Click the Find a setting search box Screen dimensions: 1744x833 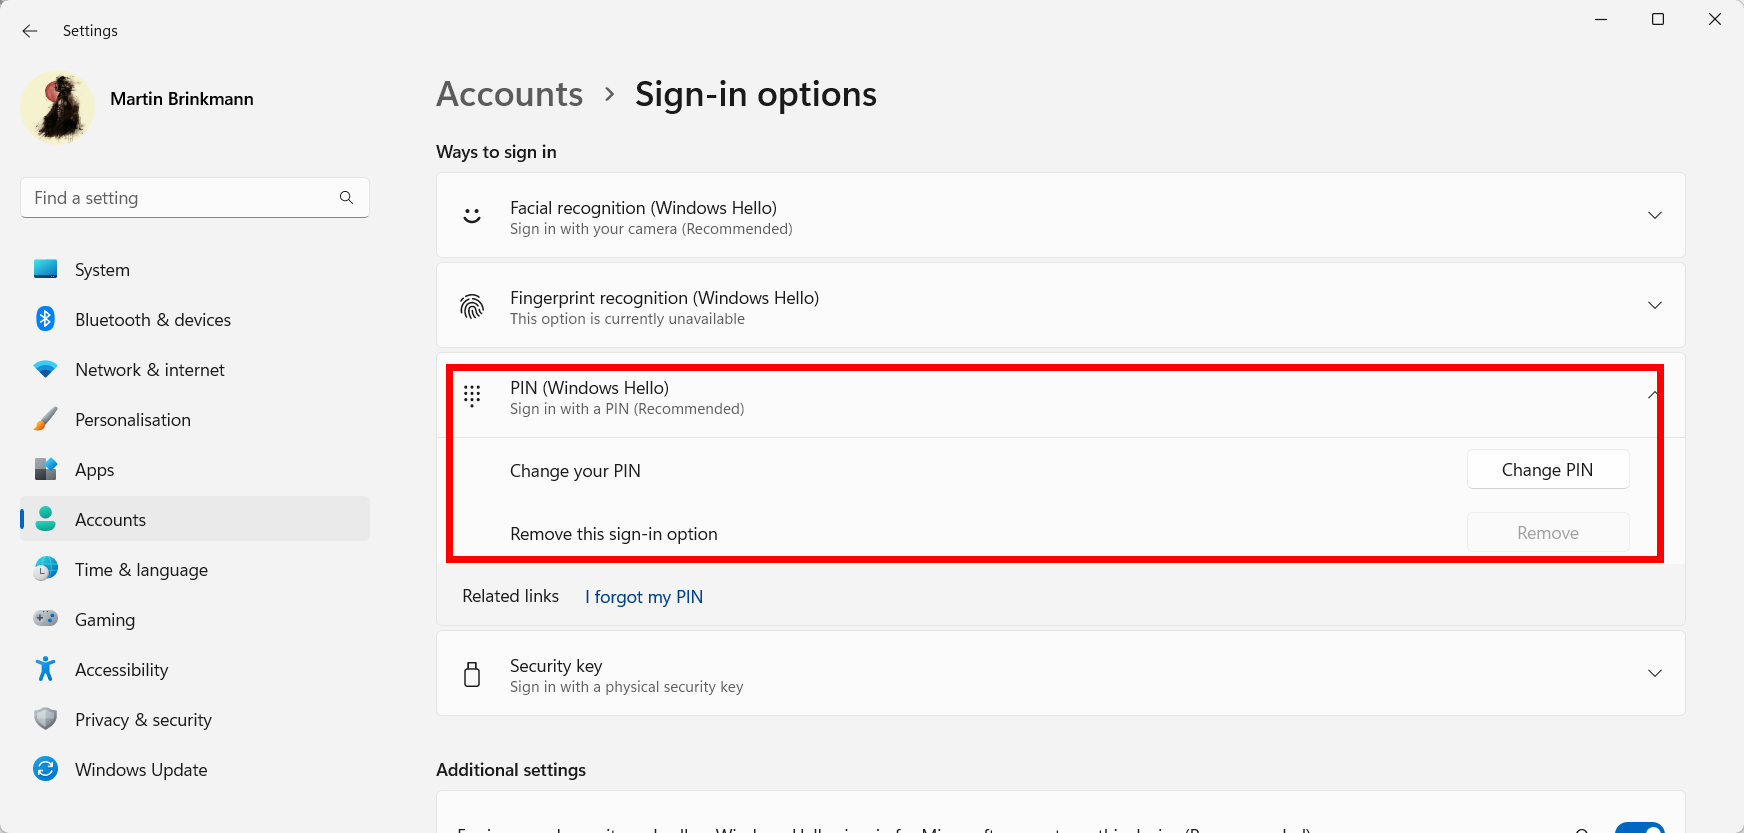(x=195, y=198)
